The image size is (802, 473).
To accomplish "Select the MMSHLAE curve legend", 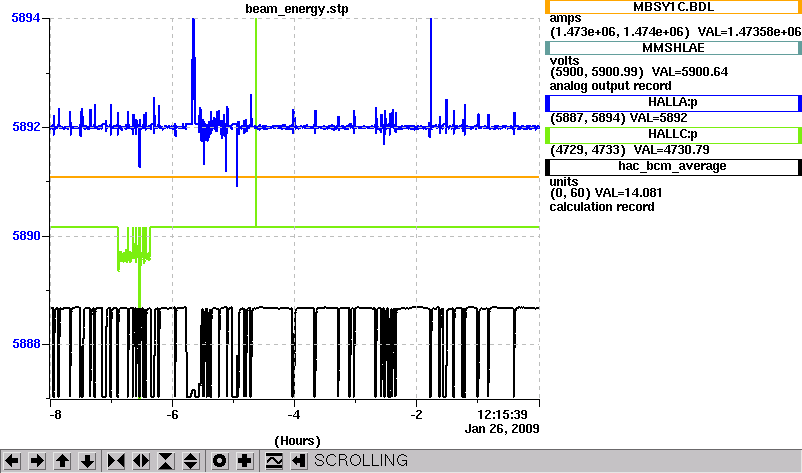I will coord(673,48).
